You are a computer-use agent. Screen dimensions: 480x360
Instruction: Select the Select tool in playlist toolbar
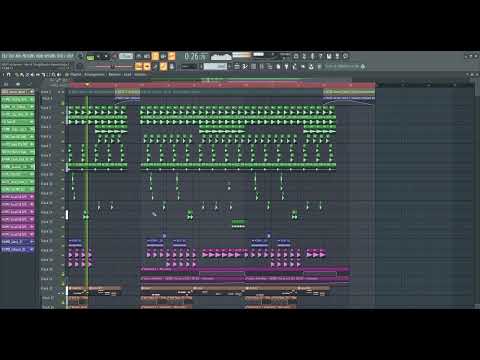click(48, 75)
